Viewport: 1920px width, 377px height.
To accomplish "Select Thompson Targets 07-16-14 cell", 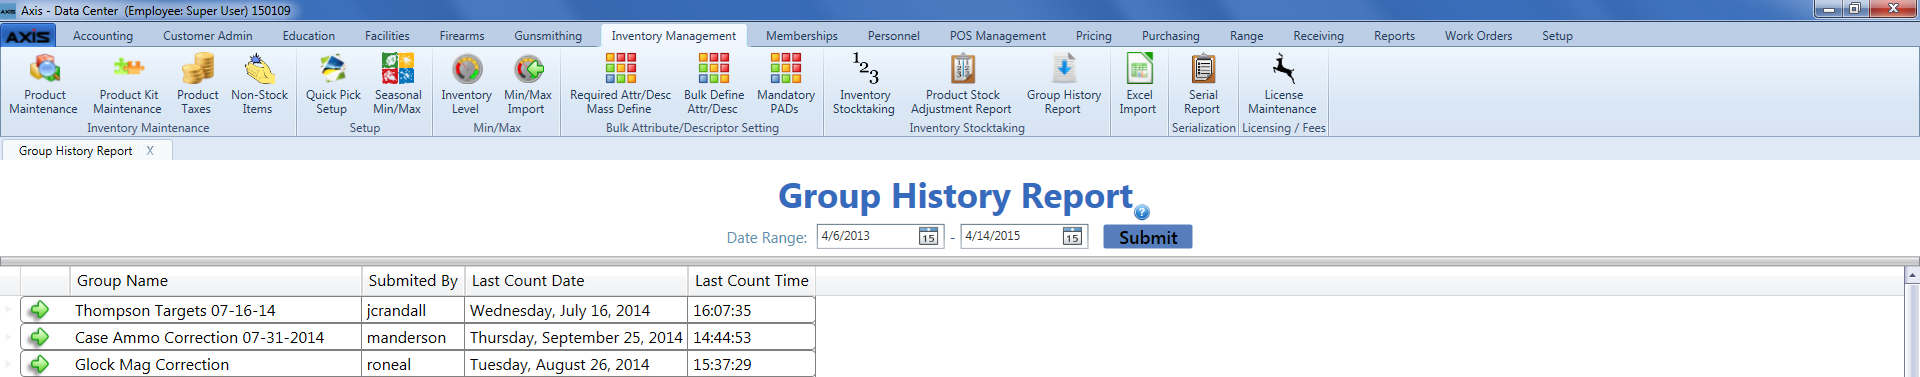I will pos(215,310).
